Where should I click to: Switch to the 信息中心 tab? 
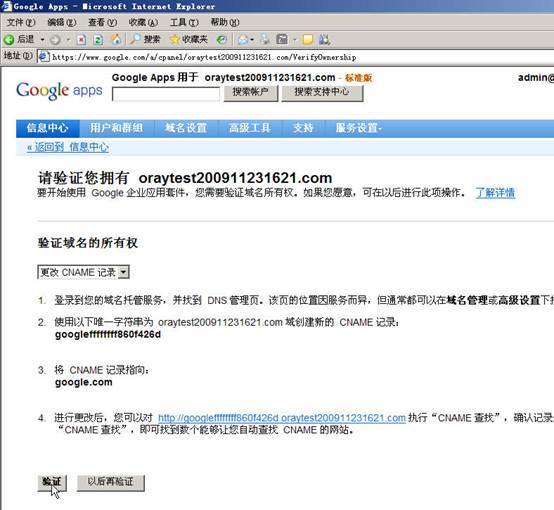pyautogui.click(x=48, y=128)
